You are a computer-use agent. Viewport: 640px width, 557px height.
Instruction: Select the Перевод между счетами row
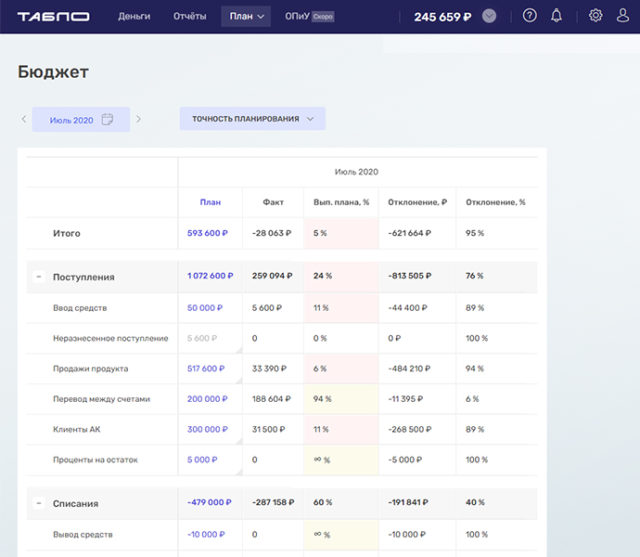(101, 399)
